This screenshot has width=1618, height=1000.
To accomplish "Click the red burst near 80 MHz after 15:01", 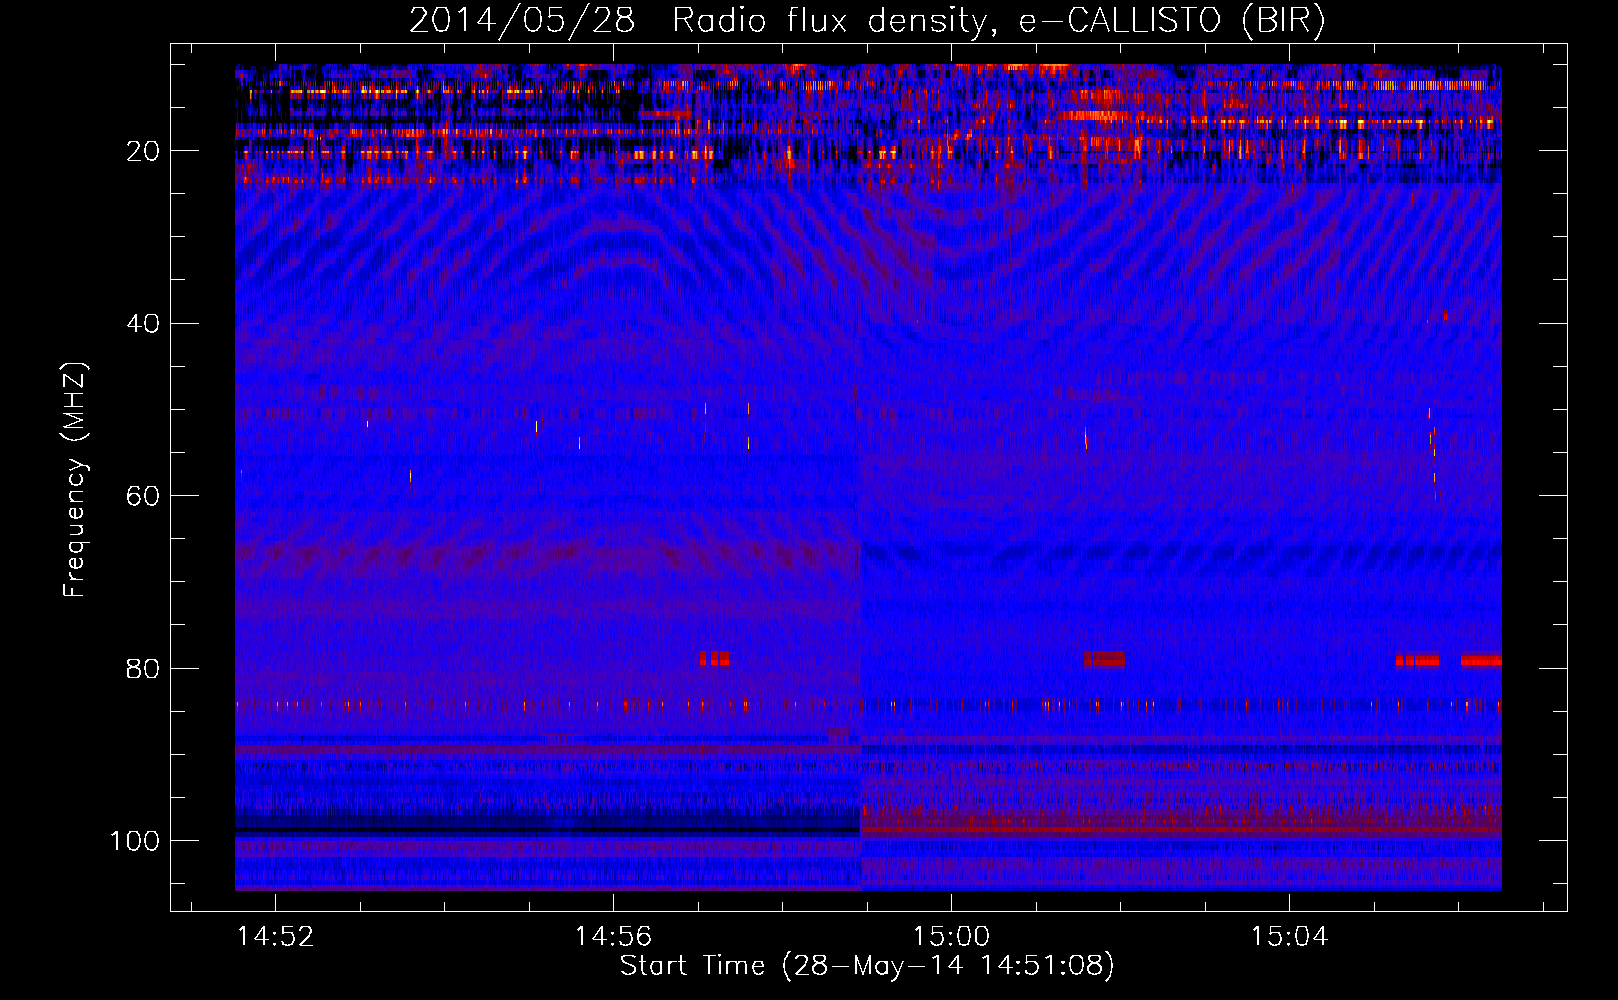I will [1104, 659].
